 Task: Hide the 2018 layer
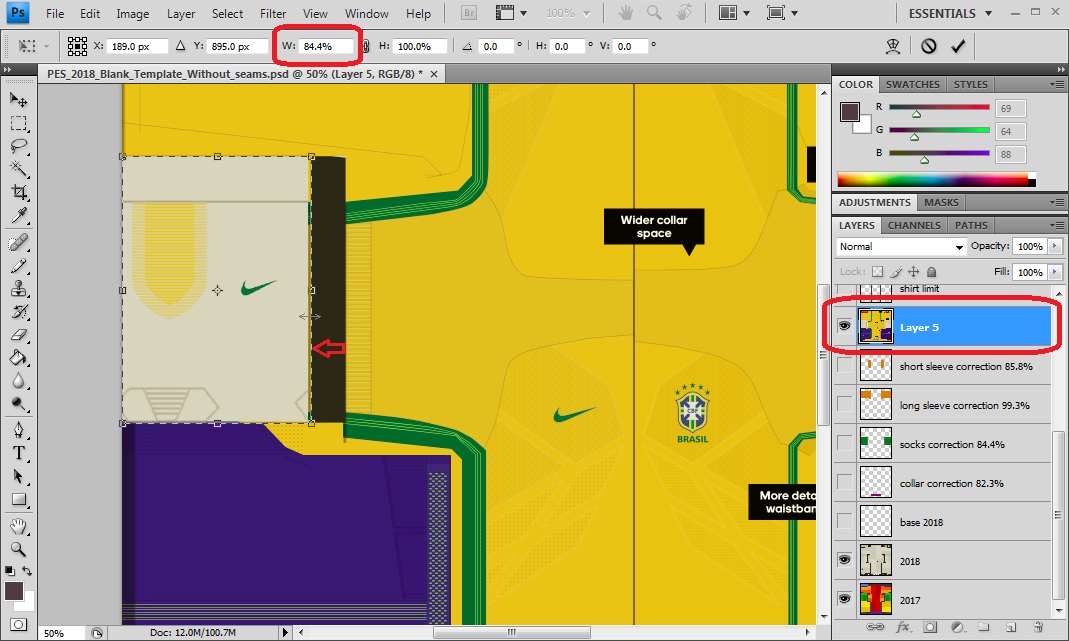(844, 560)
